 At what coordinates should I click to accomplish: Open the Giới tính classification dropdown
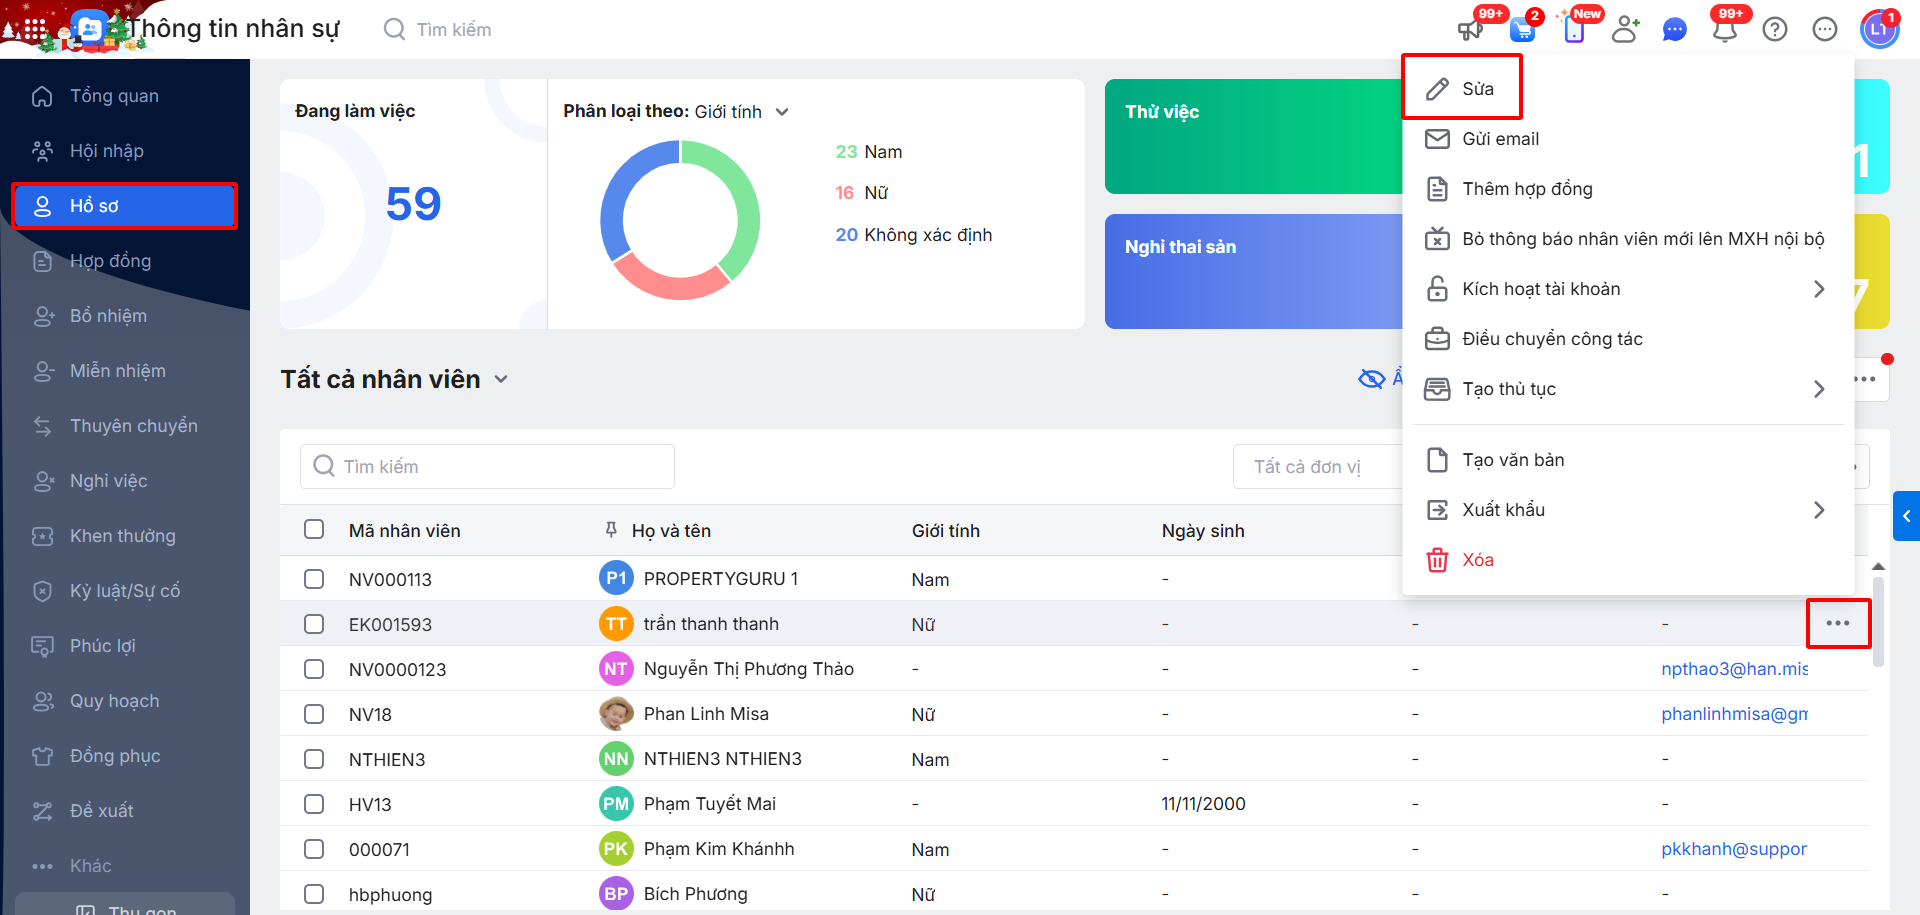[x=782, y=112]
